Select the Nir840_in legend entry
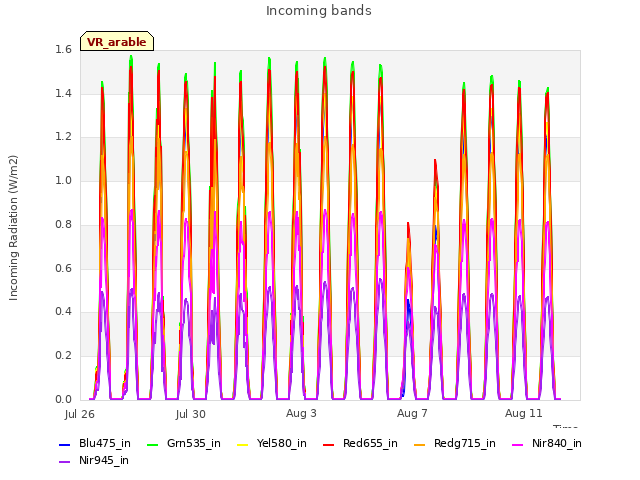640x480 pixels. [547, 443]
